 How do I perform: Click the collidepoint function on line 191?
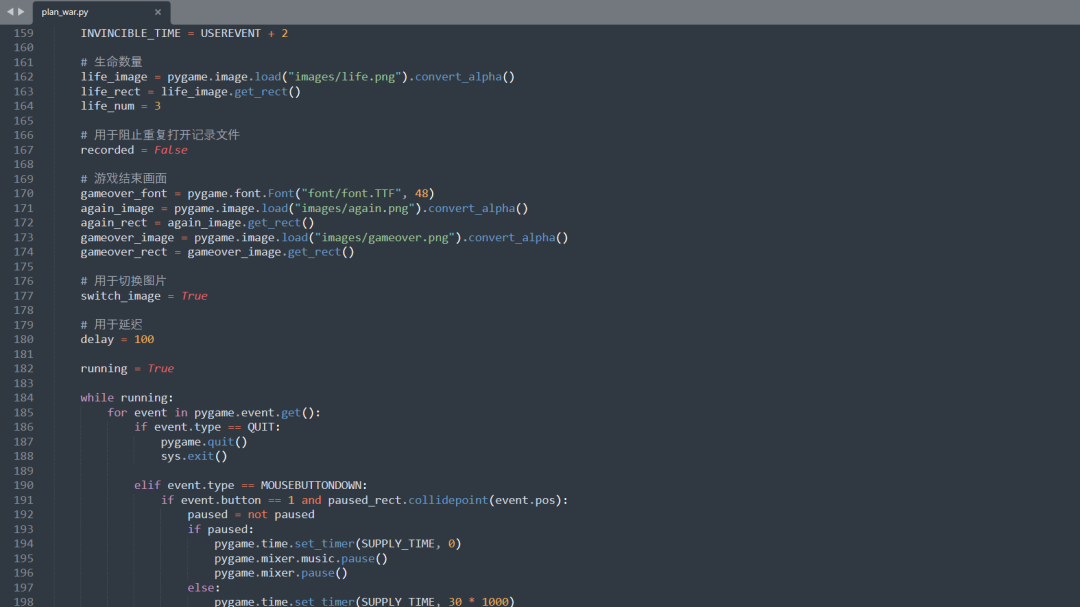point(449,499)
